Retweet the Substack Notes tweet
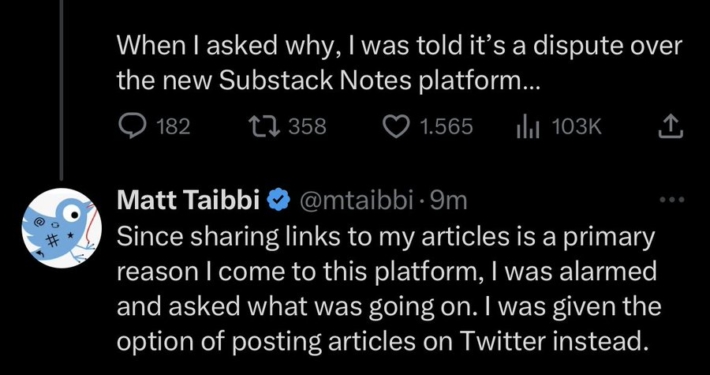This screenshot has width=710, height=375. [x=265, y=127]
